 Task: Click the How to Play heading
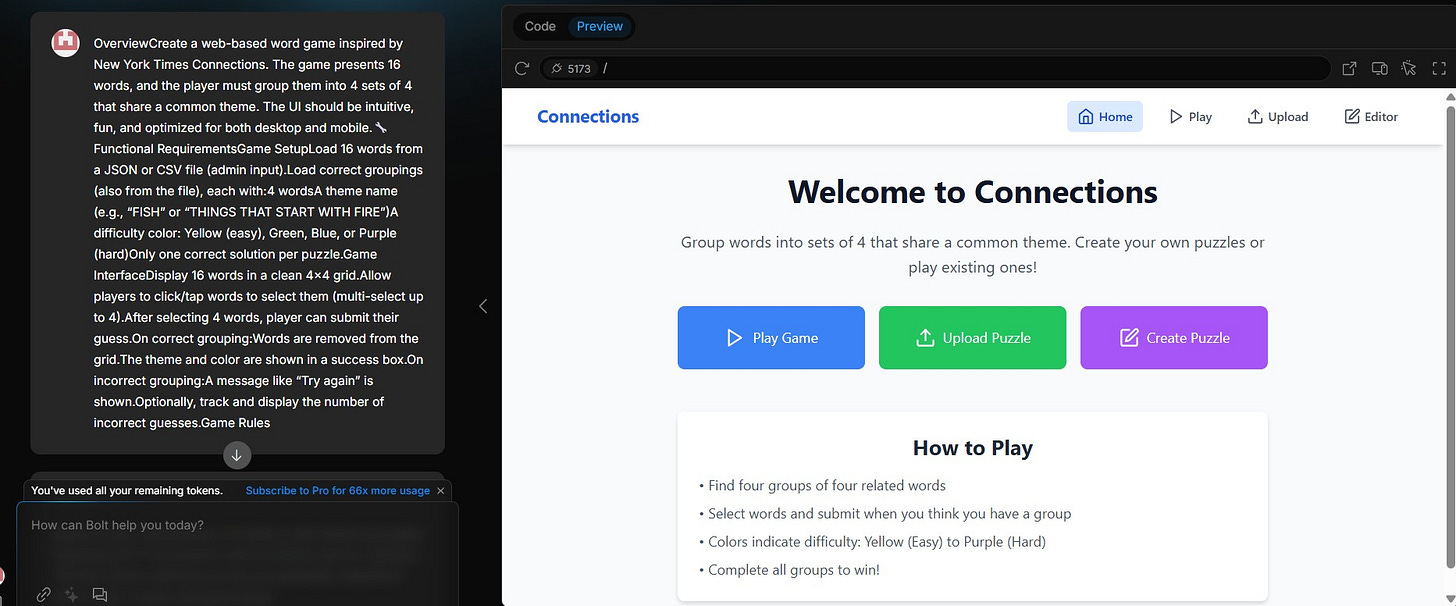[x=973, y=448]
